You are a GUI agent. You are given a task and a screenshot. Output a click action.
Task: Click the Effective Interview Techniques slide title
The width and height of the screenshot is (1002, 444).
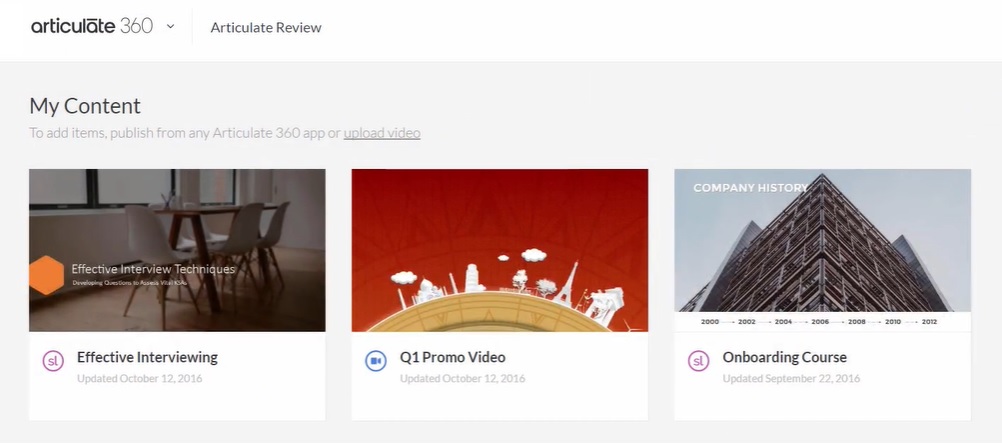153,269
